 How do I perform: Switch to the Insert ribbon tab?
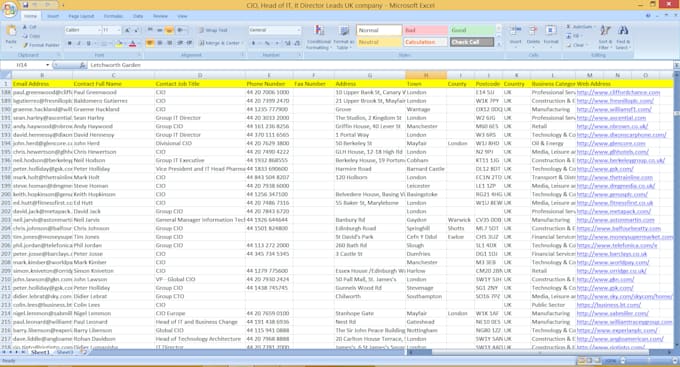point(53,16)
